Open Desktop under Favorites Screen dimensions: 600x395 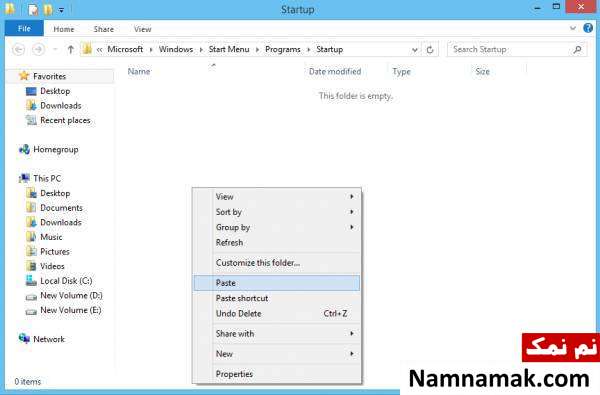click(55, 91)
